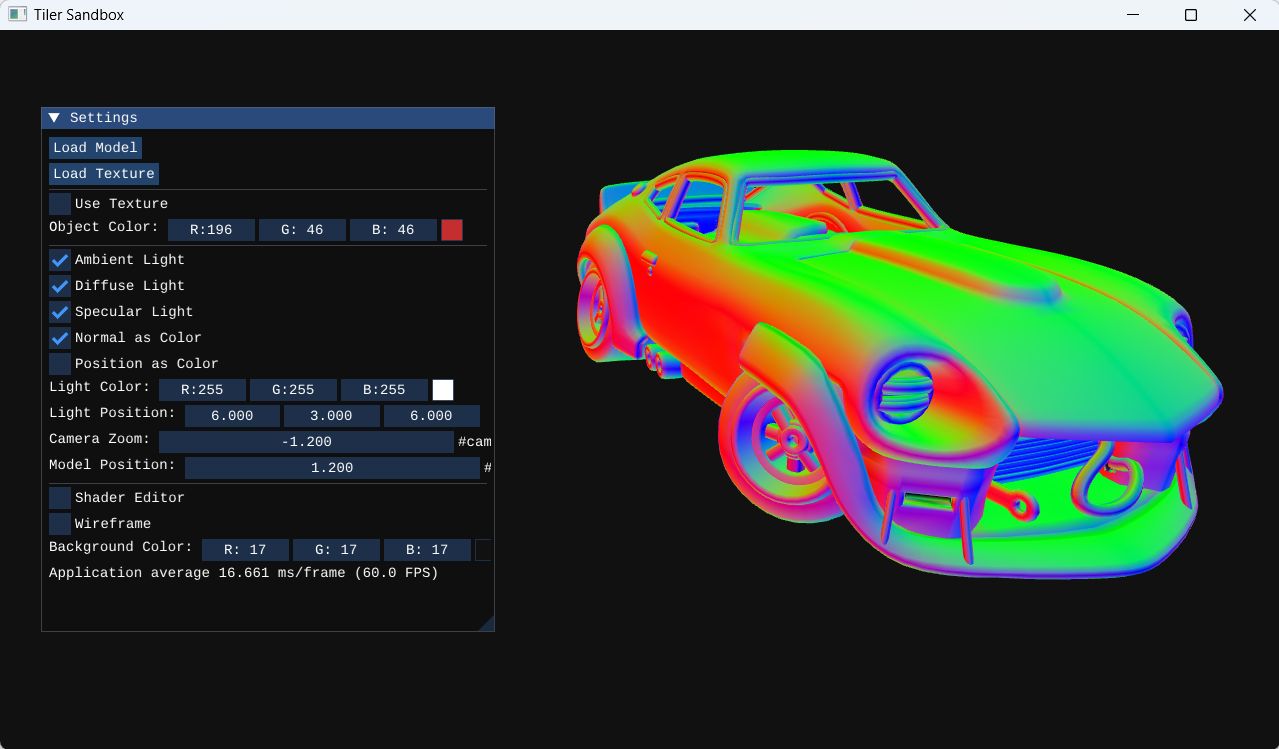This screenshot has width=1279, height=749.
Task: Maximize the Tiler Sandbox window
Action: (x=1190, y=15)
